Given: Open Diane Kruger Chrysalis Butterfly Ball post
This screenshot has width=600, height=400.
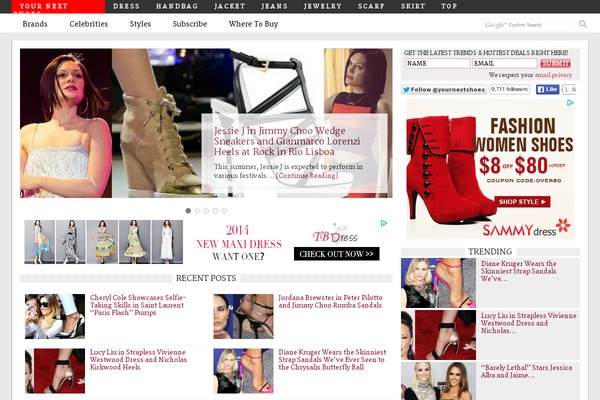Looking at the screenshot, I should point(332,359).
